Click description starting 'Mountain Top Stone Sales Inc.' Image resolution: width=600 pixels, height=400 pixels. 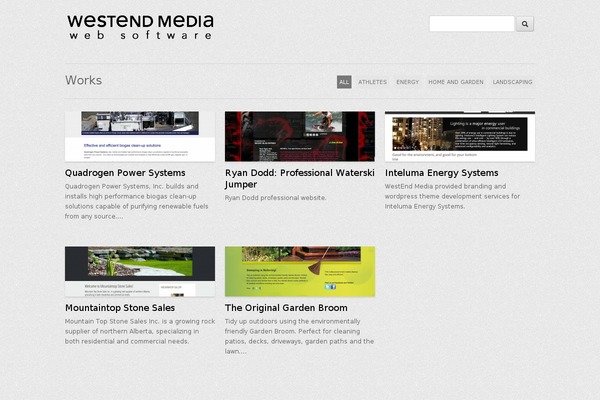tap(140, 331)
